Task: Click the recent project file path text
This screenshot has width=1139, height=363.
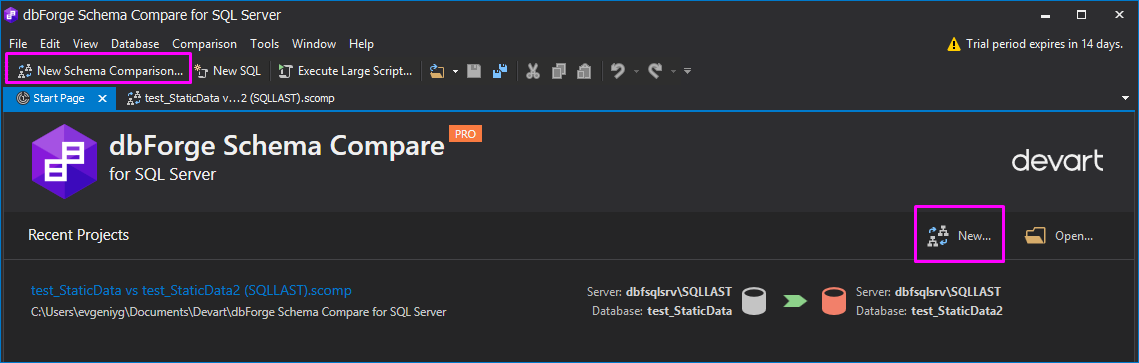Action: pyautogui.click(x=238, y=312)
